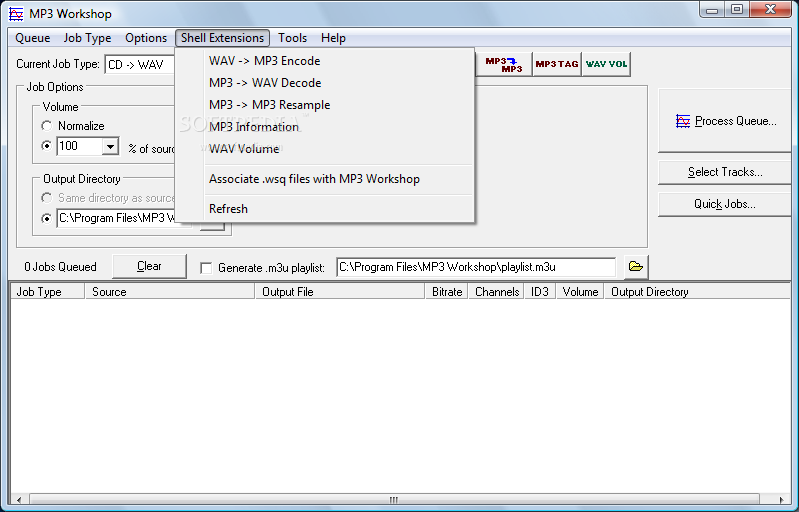Image resolution: width=799 pixels, height=512 pixels.
Task: Sort by Volume column header
Action: pos(580,292)
